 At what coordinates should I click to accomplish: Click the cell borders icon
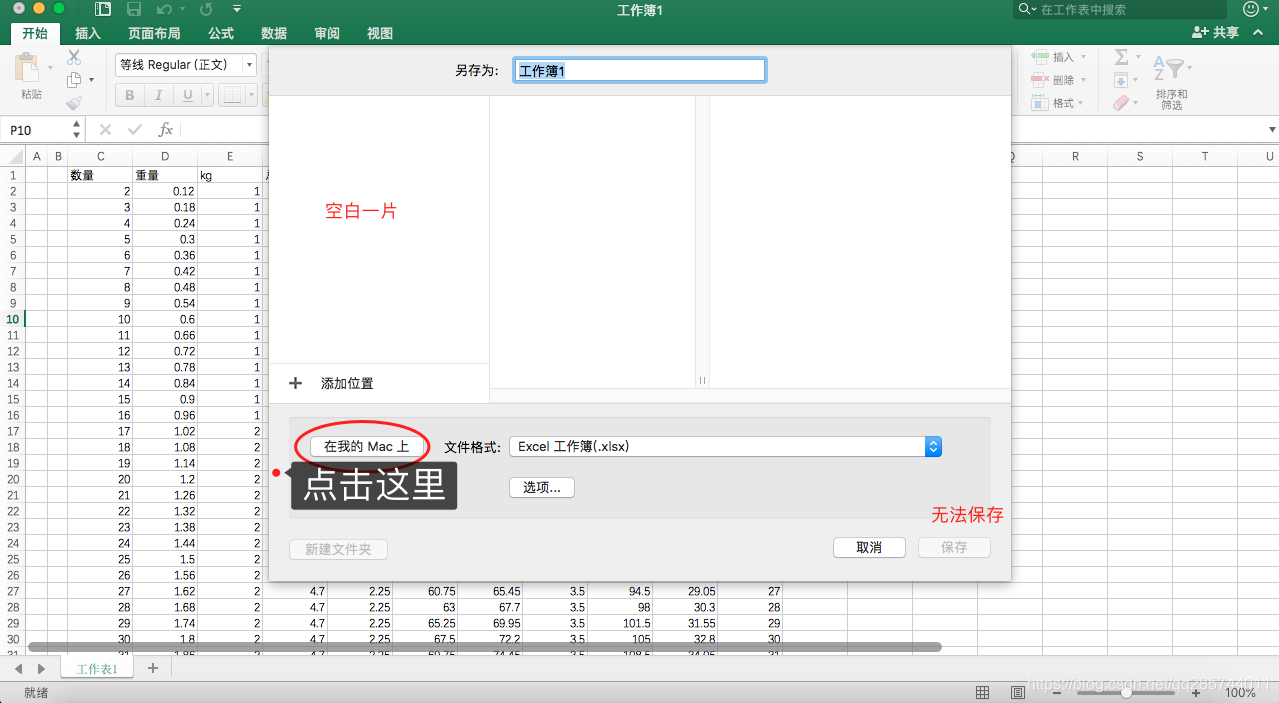[x=232, y=96]
